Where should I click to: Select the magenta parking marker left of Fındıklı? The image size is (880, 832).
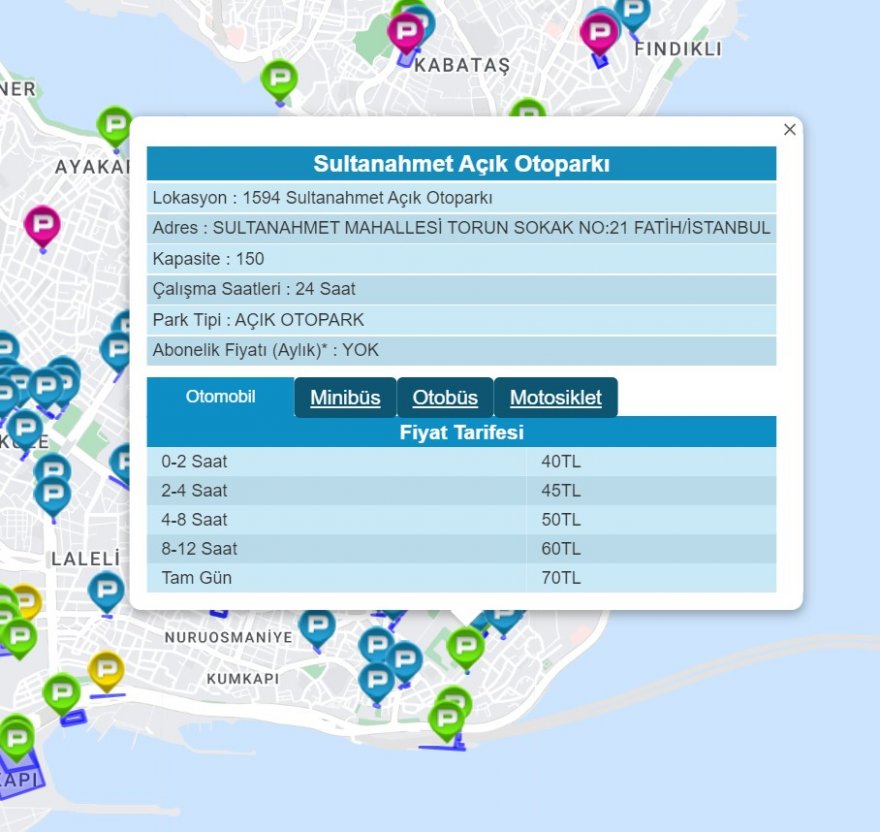point(598,34)
